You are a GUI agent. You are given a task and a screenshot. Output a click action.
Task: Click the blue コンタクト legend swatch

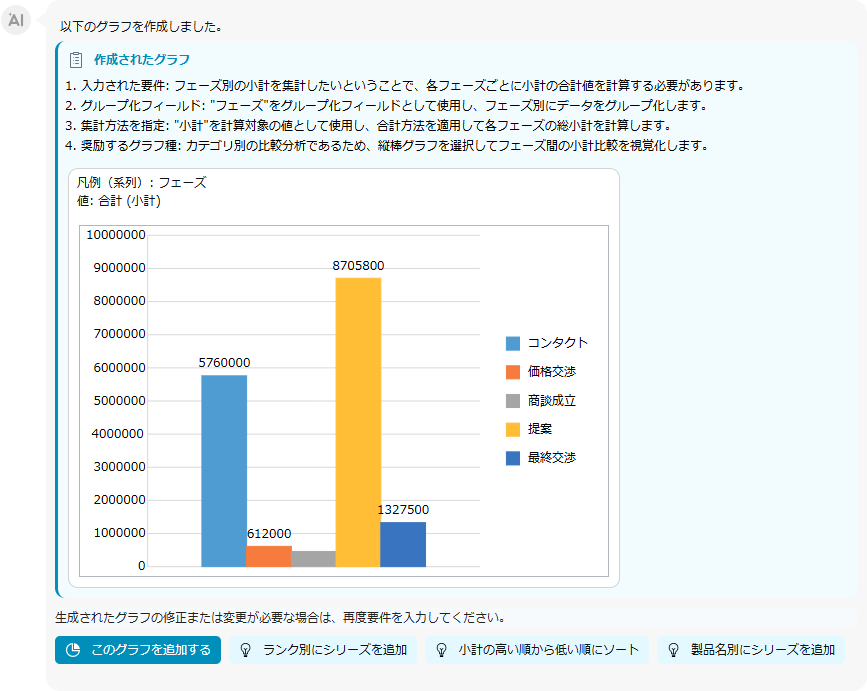point(513,343)
